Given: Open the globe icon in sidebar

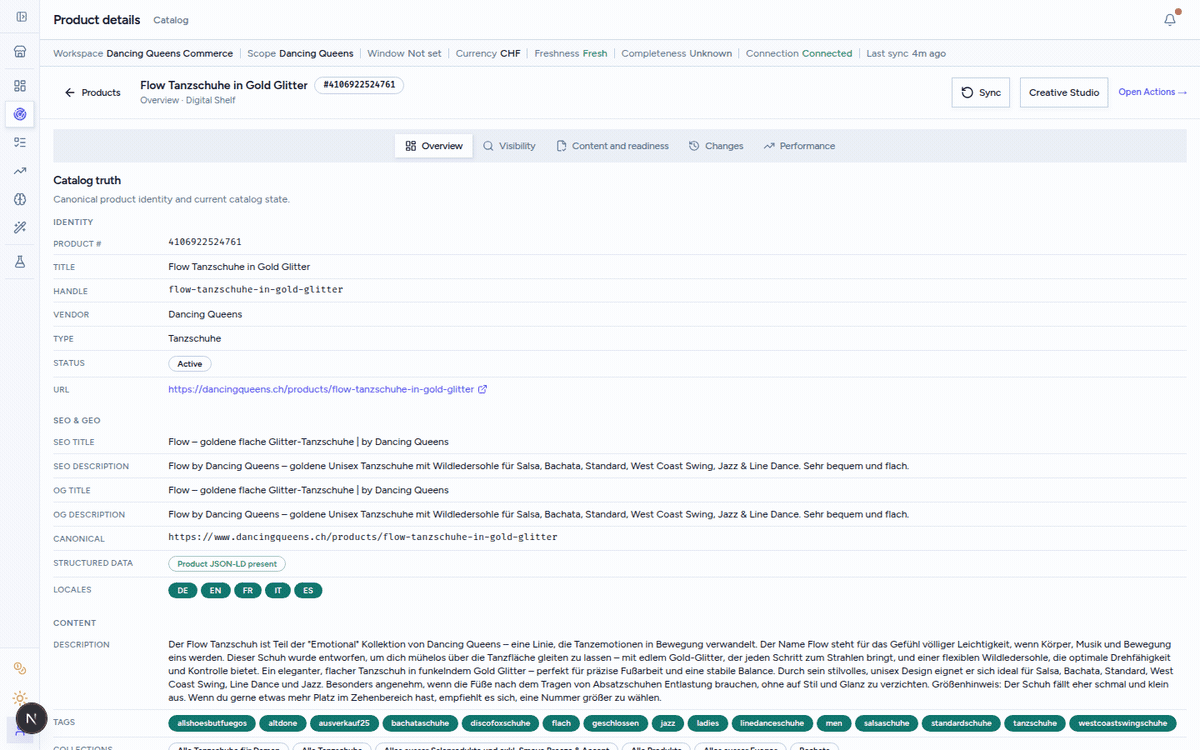Looking at the screenshot, I should click(20, 200).
